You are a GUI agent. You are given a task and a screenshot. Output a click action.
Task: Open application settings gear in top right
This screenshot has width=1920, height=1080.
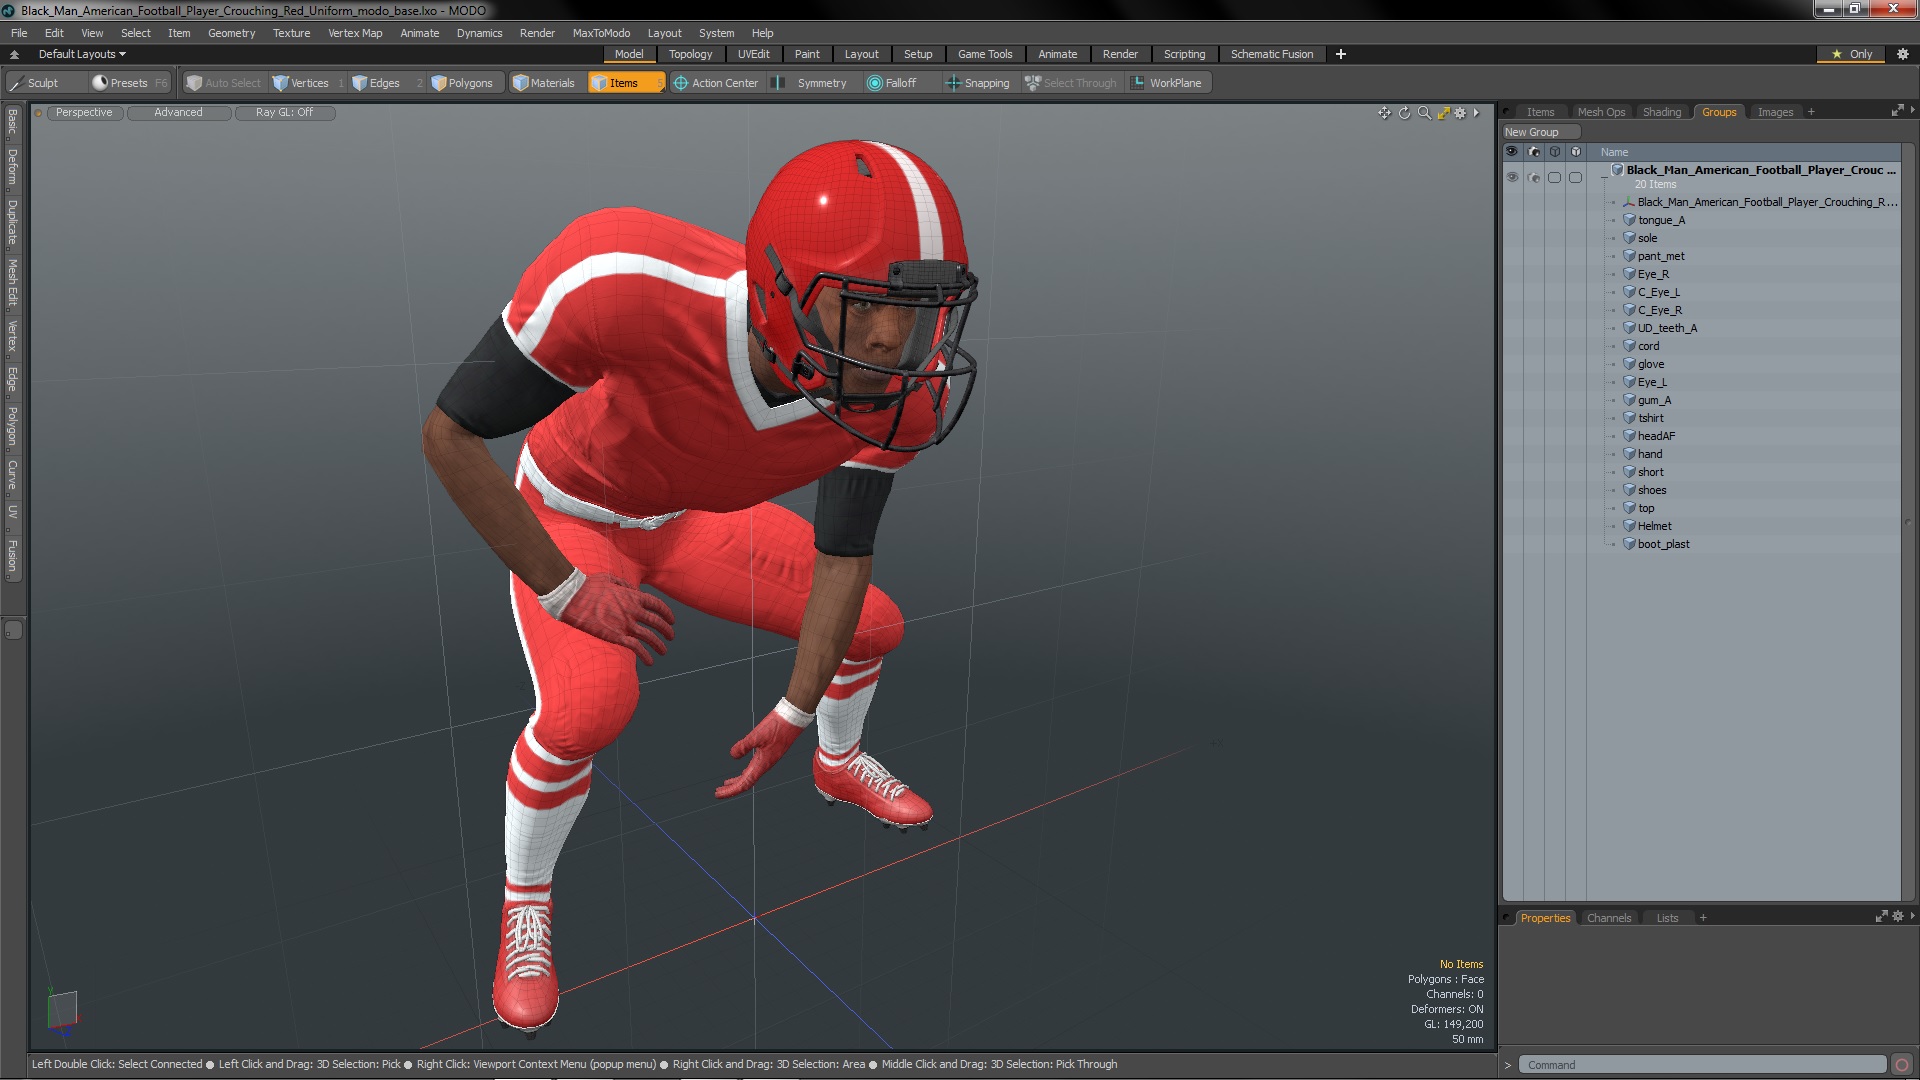click(x=1902, y=54)
